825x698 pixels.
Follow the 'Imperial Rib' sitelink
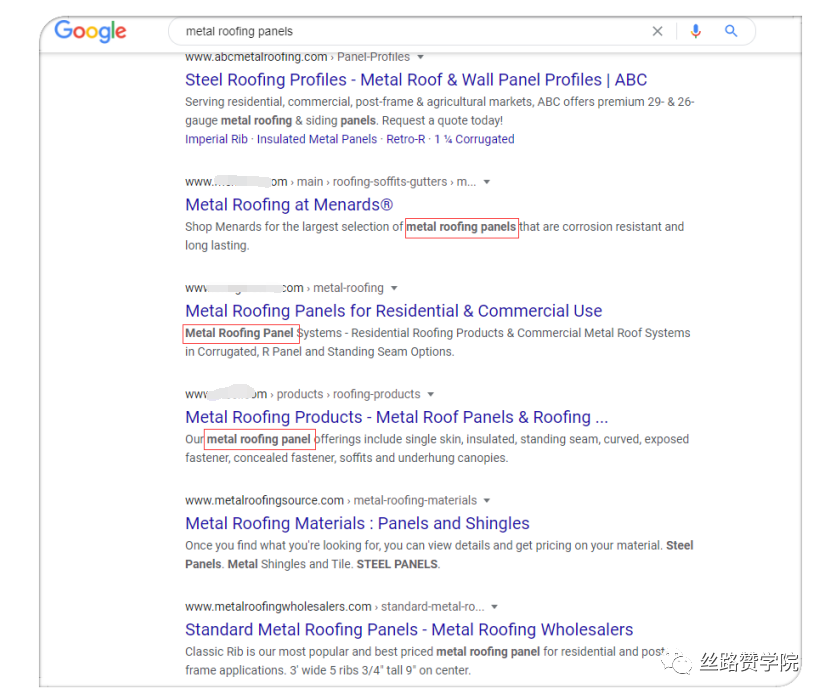click(x=216, y=139)
